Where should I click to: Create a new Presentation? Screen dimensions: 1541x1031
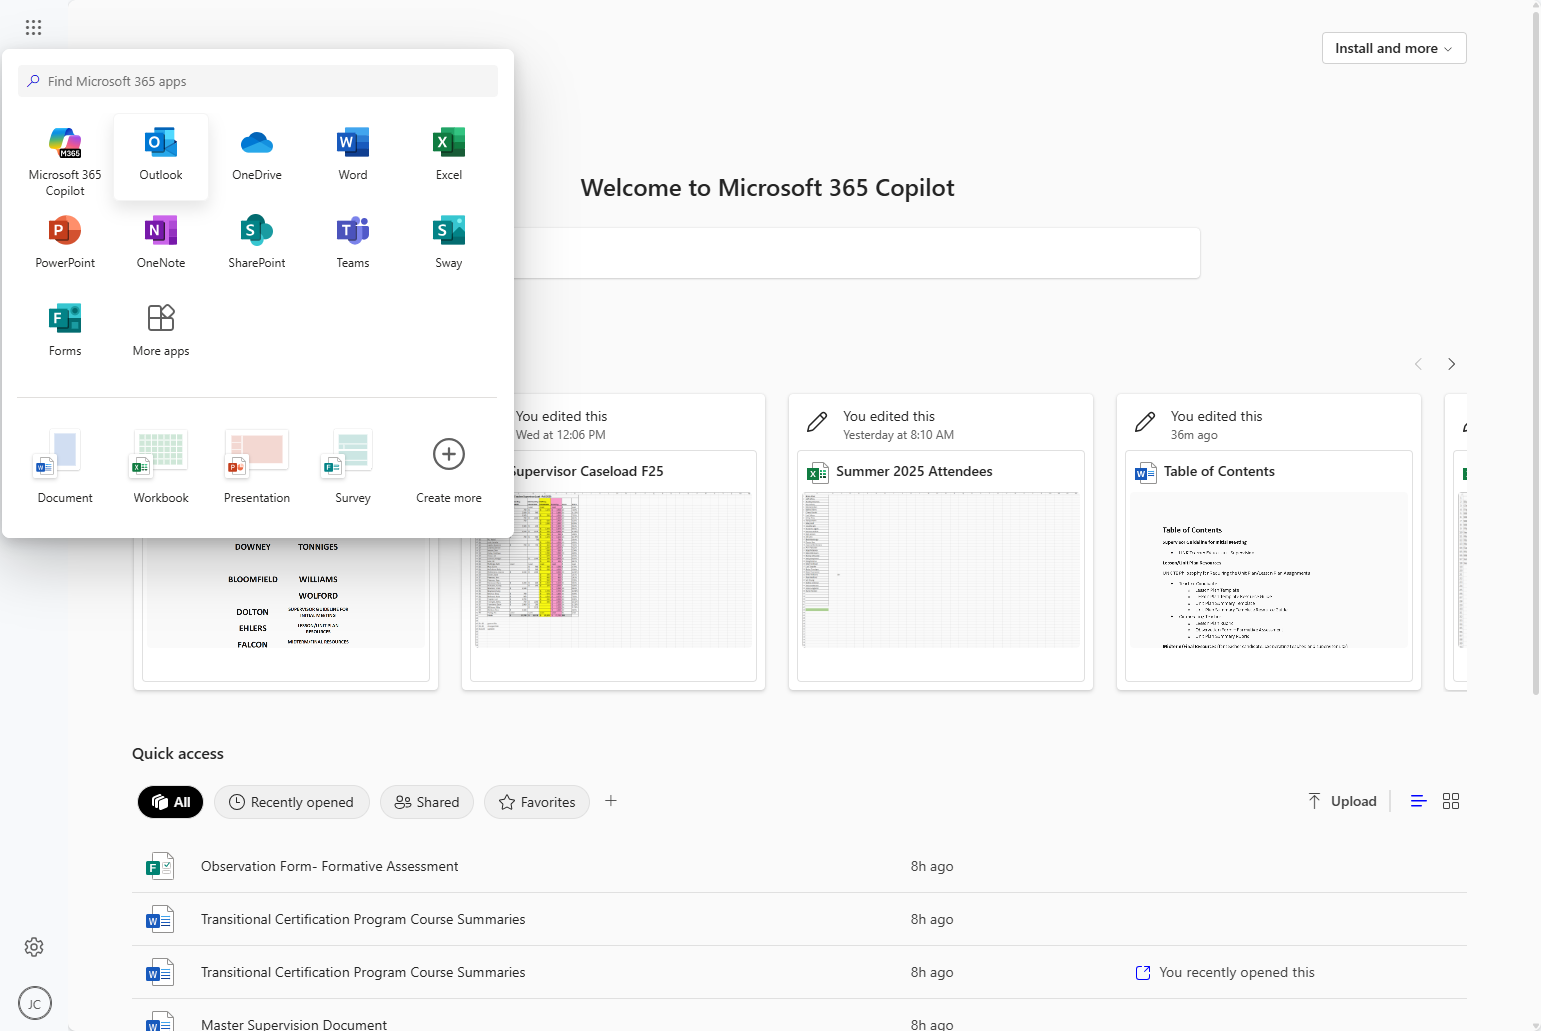(x=257, y=468)
